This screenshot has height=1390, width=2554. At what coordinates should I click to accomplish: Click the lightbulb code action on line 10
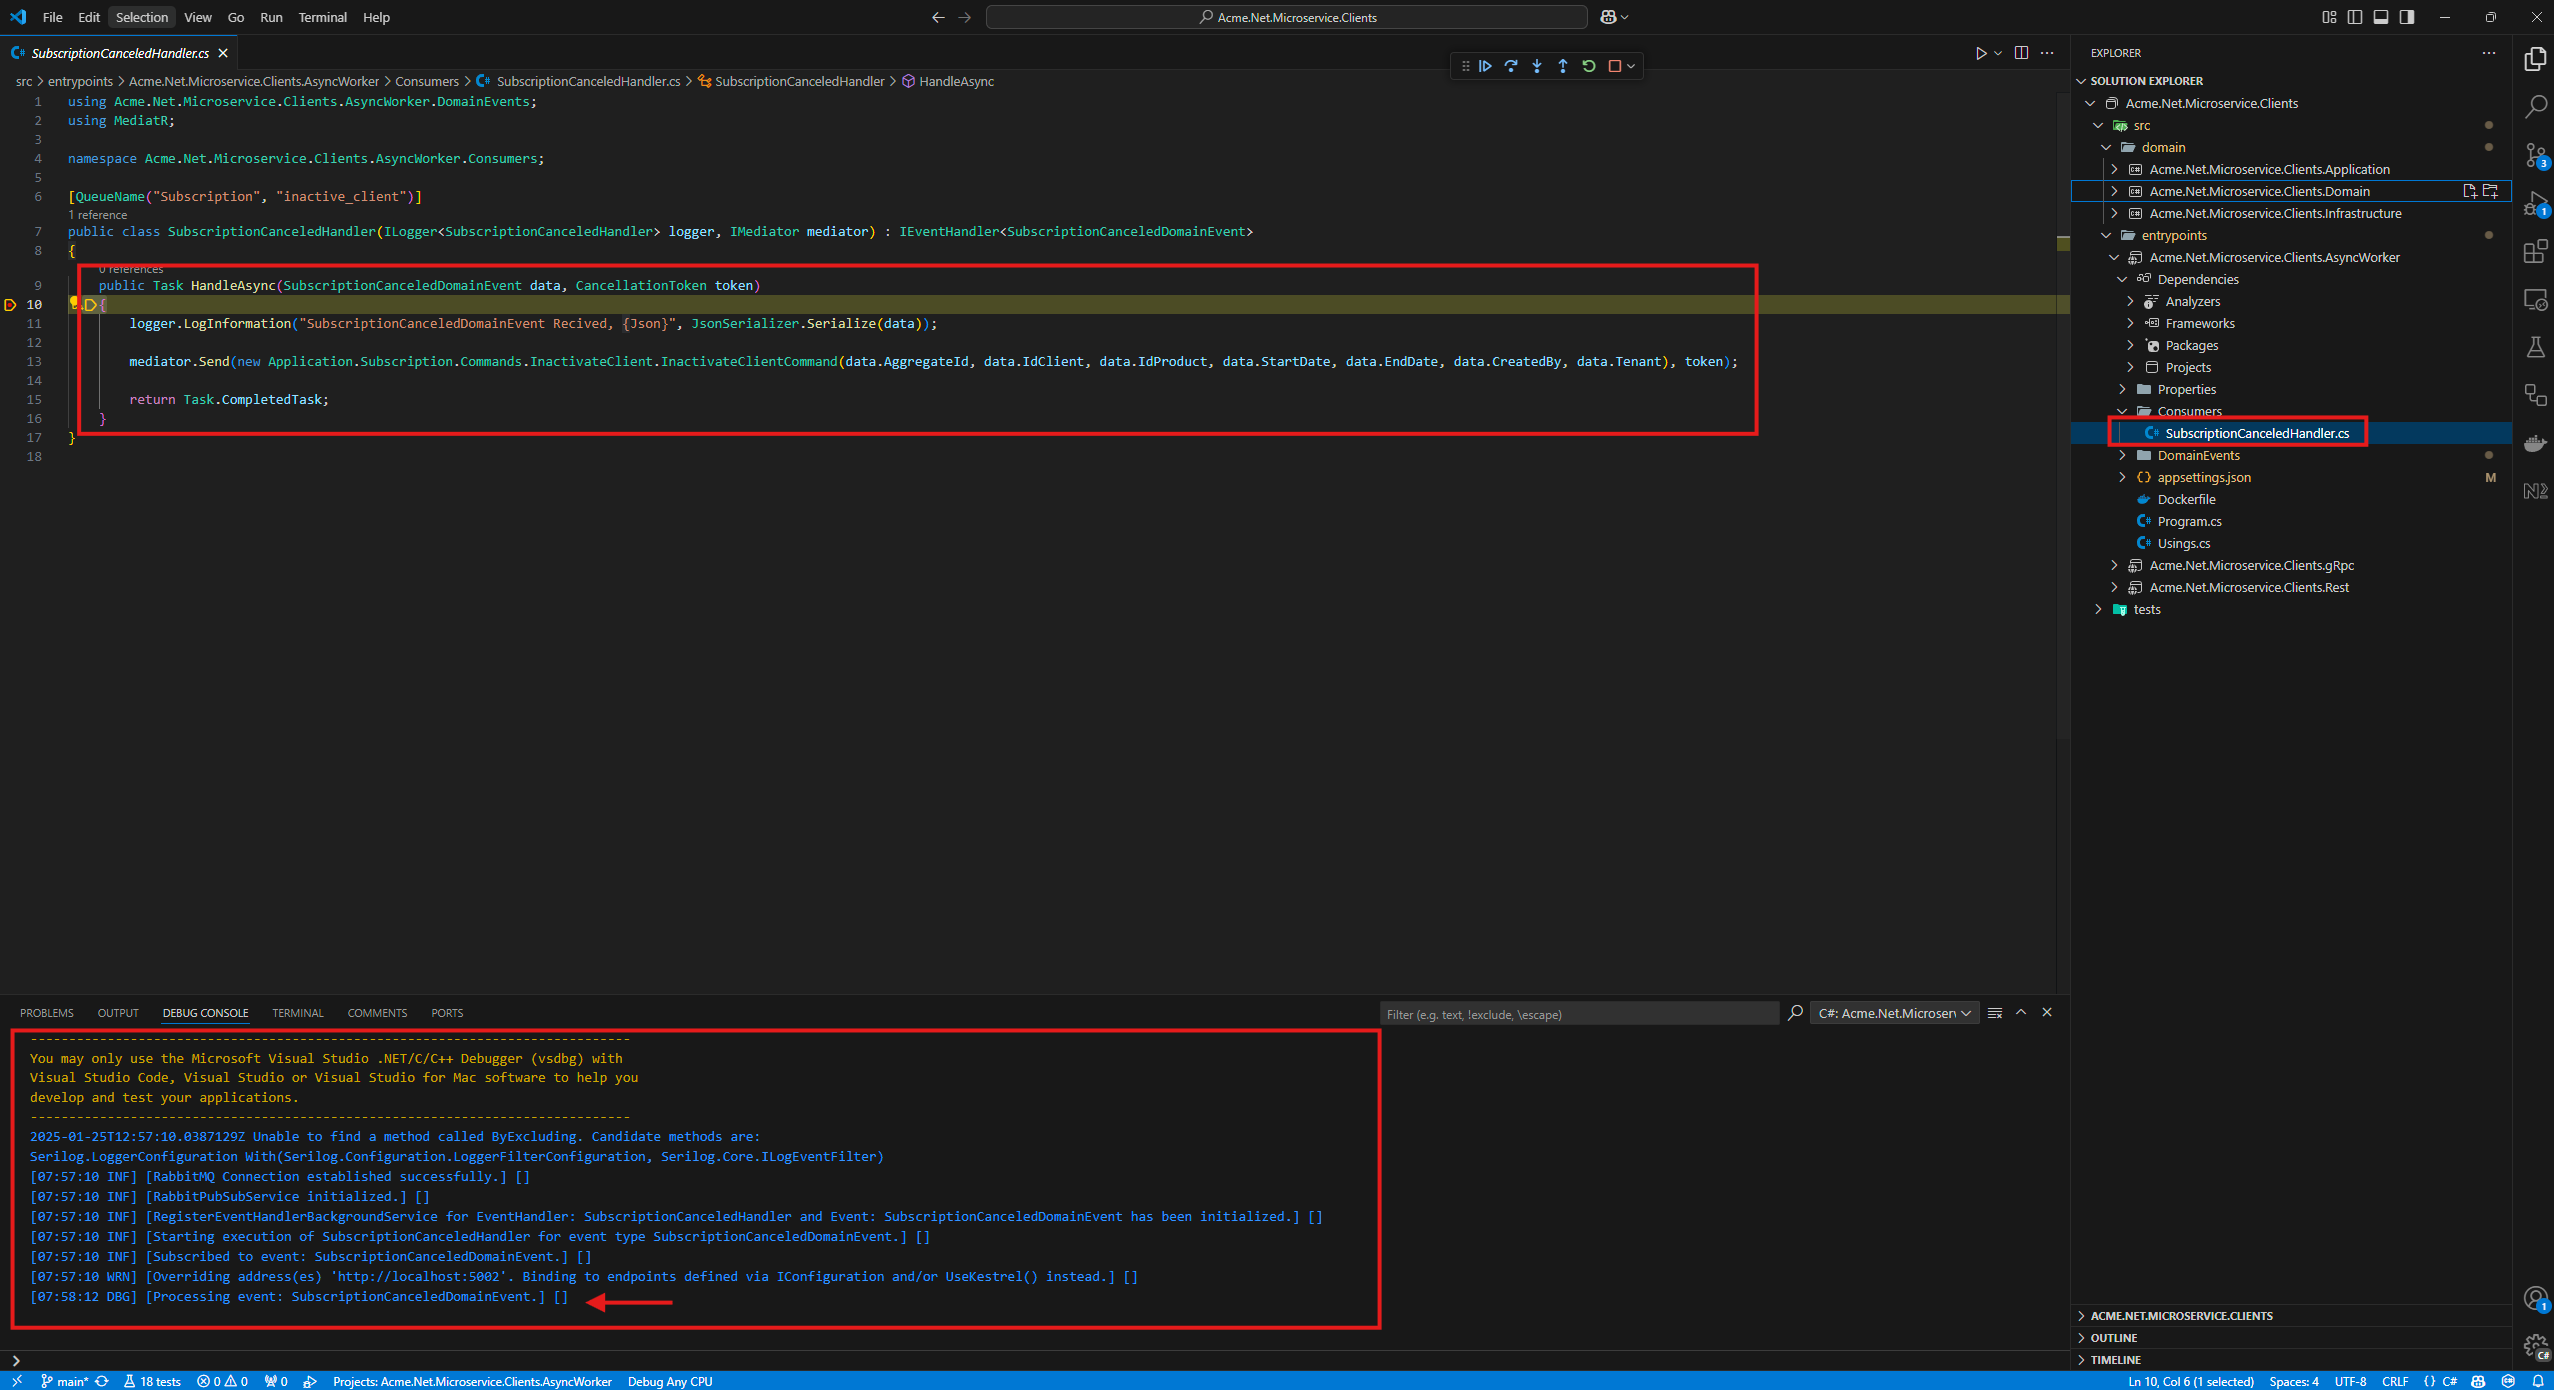(75, 302)
